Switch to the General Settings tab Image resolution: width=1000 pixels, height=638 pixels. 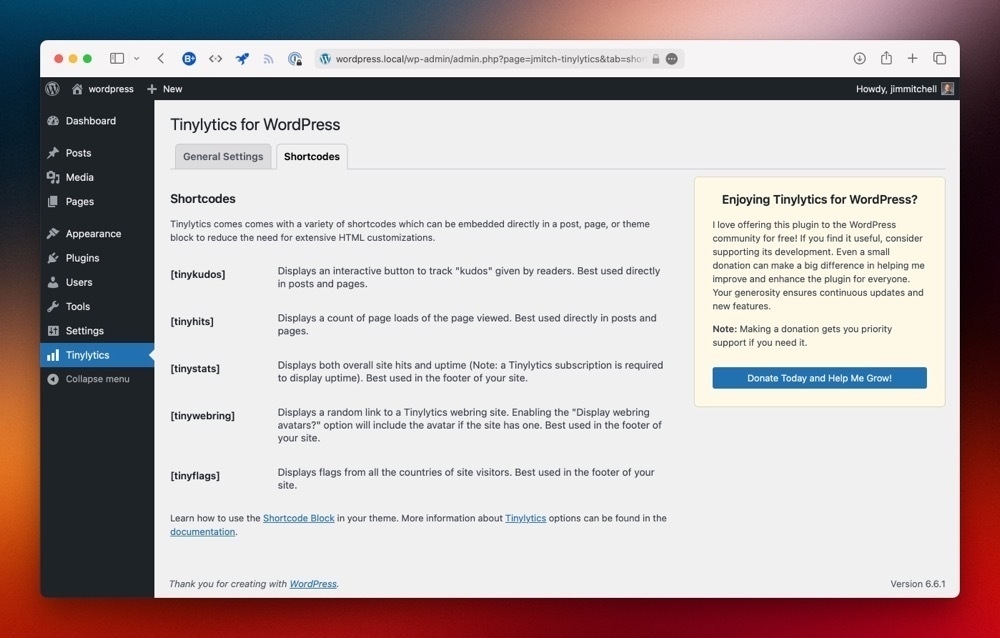(x=222, y=156)
